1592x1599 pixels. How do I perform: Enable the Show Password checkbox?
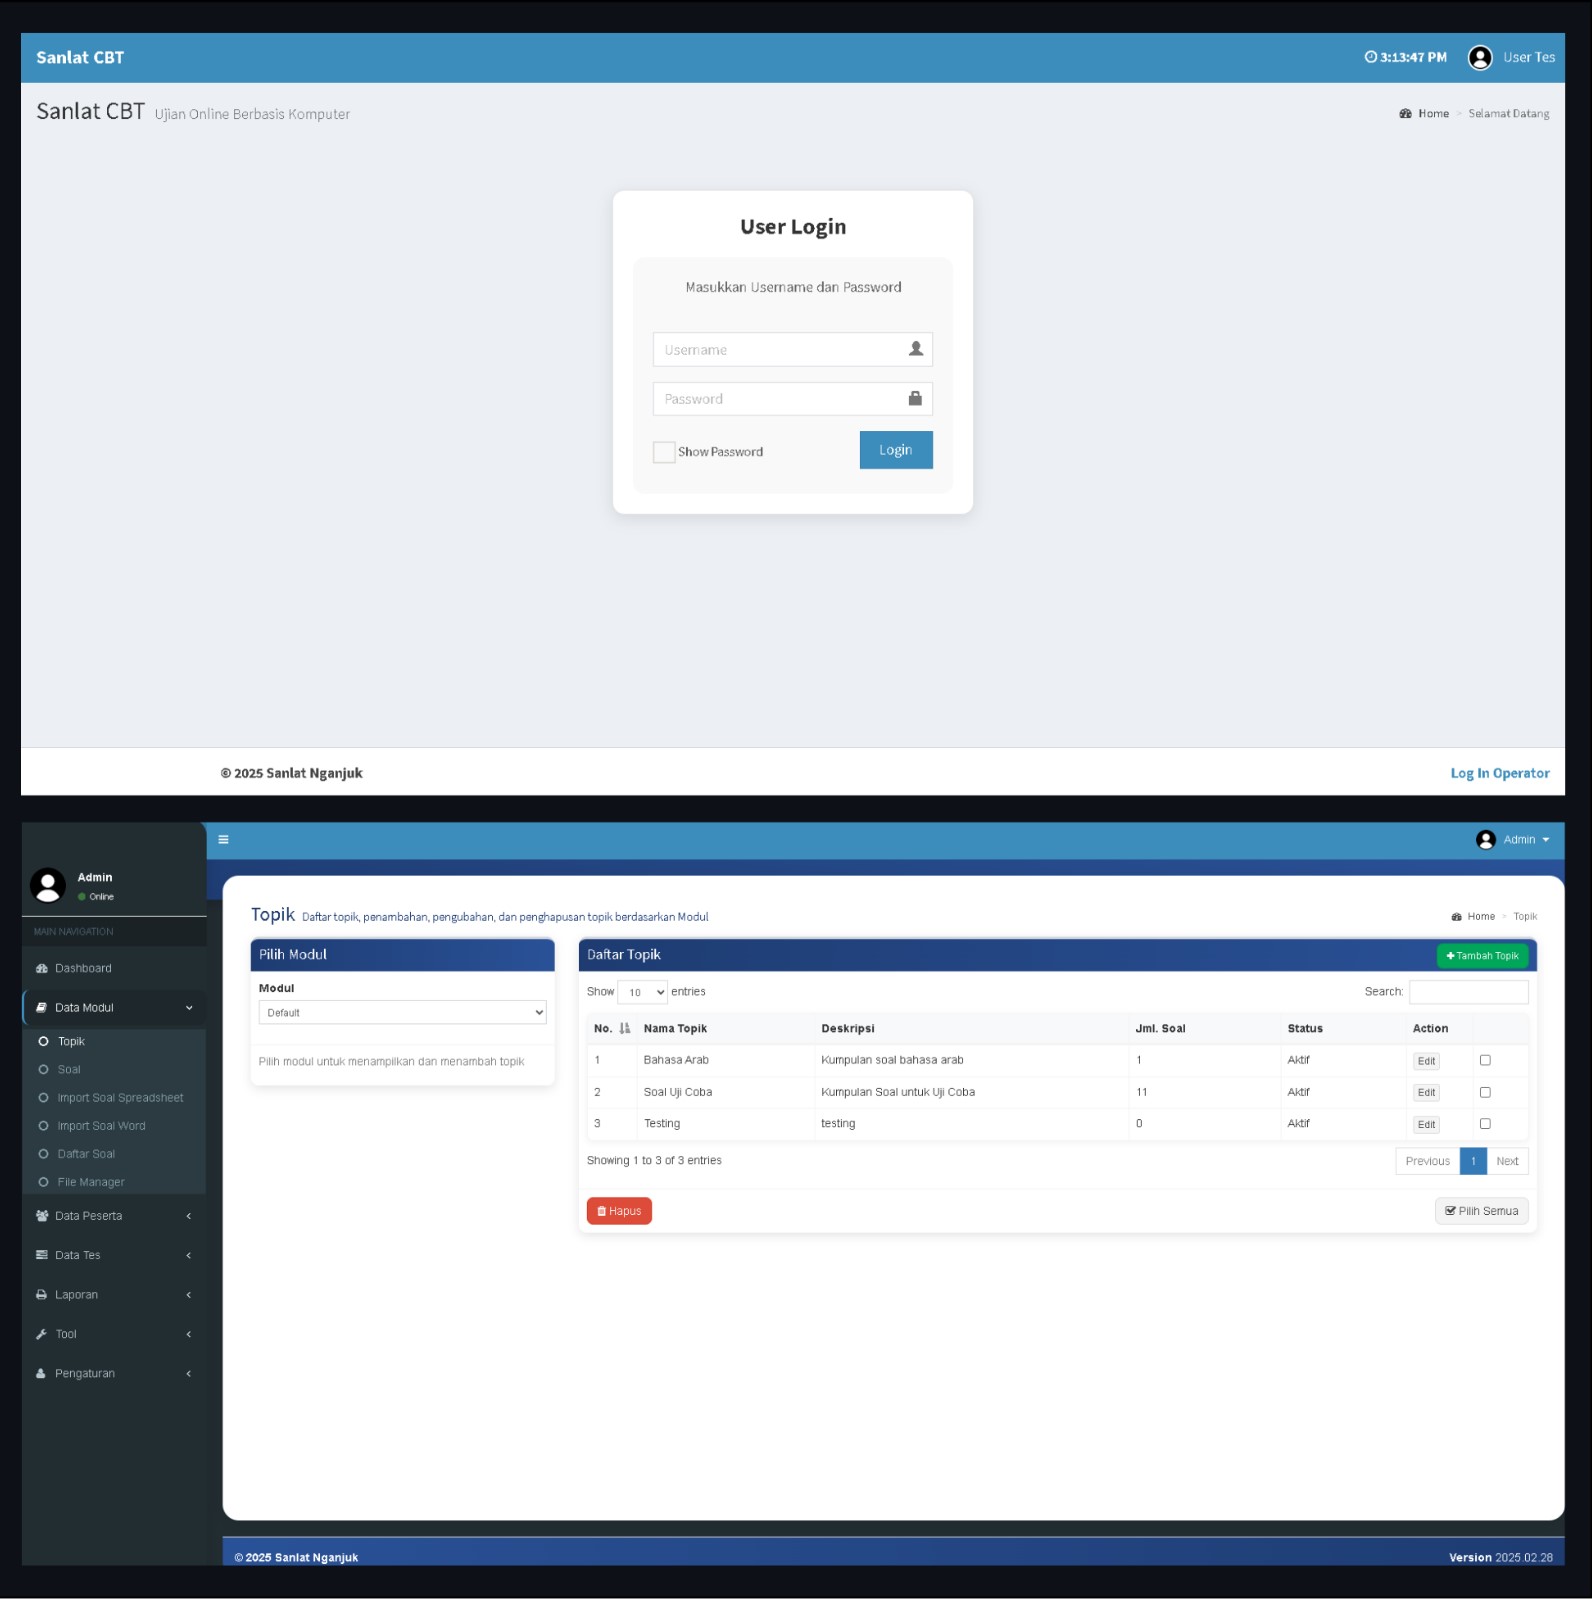point(664,452)
